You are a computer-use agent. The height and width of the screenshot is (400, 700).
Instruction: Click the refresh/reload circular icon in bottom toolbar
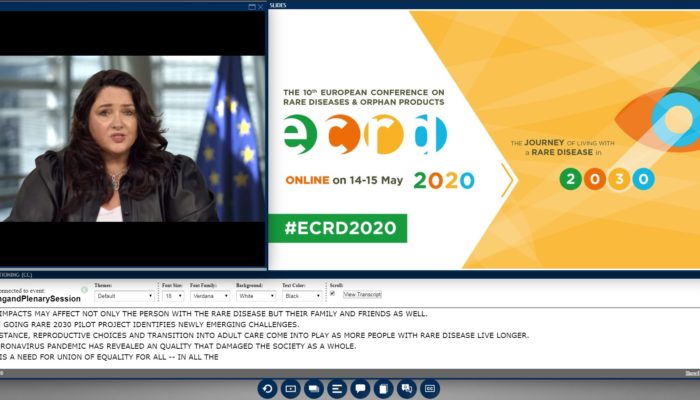(267, 389)
